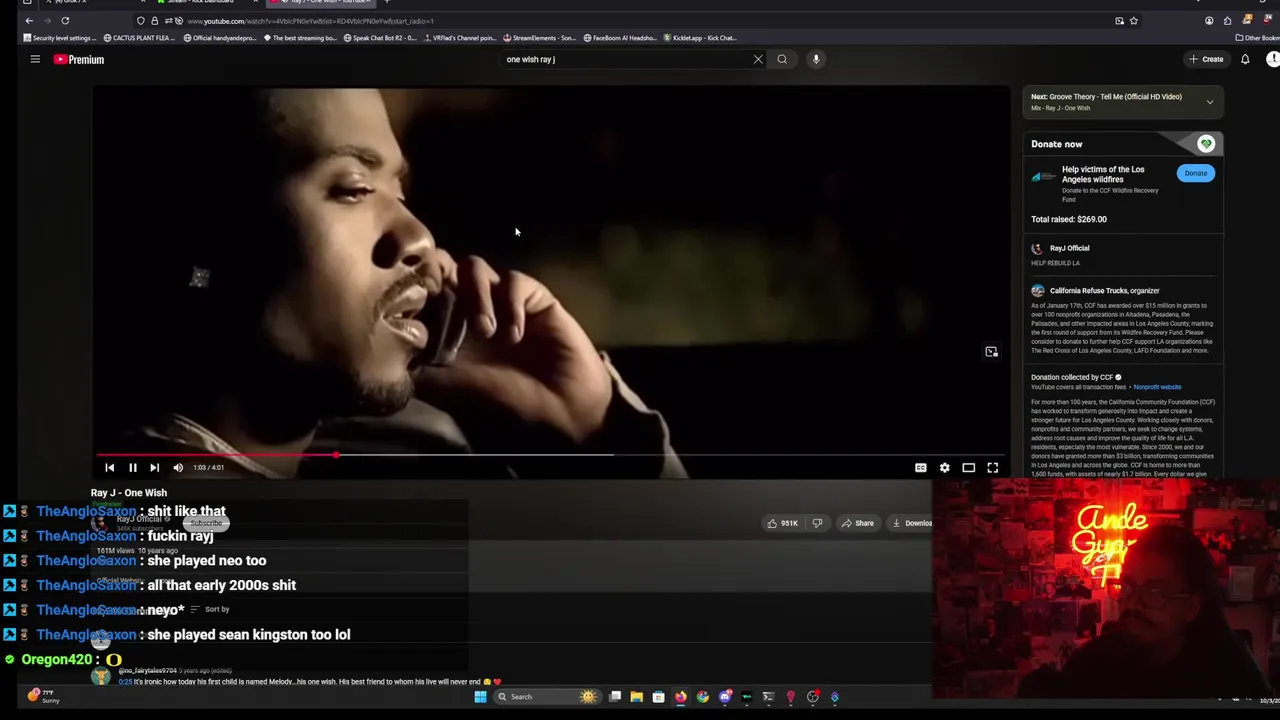This screenshot has width=1280, height=720.
Task: Like the video with 951K likes
Action: (x=782, y=523)
